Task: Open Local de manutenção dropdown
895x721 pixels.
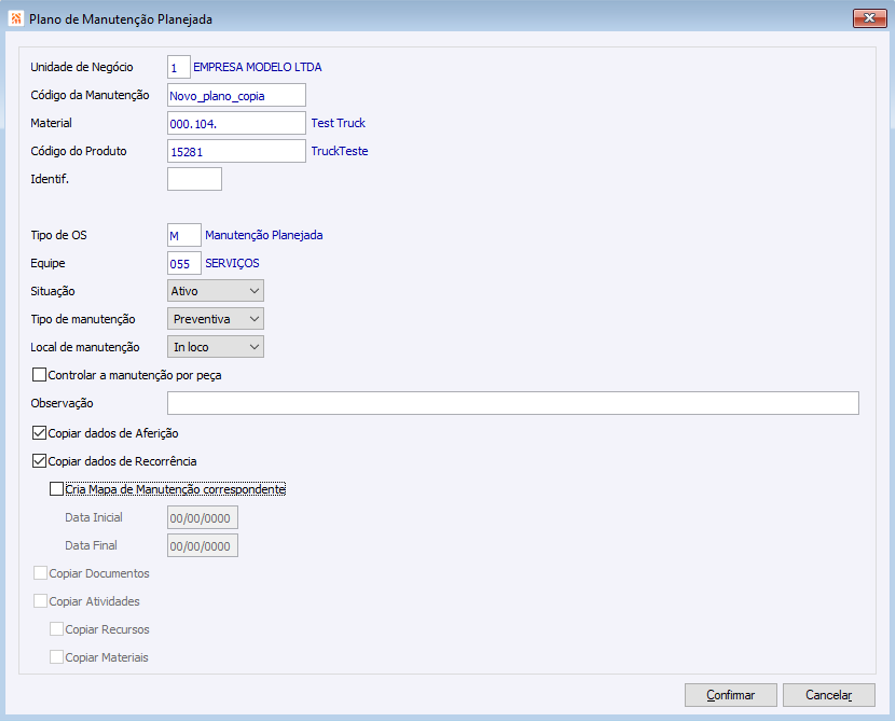Action: pos(215,347)
